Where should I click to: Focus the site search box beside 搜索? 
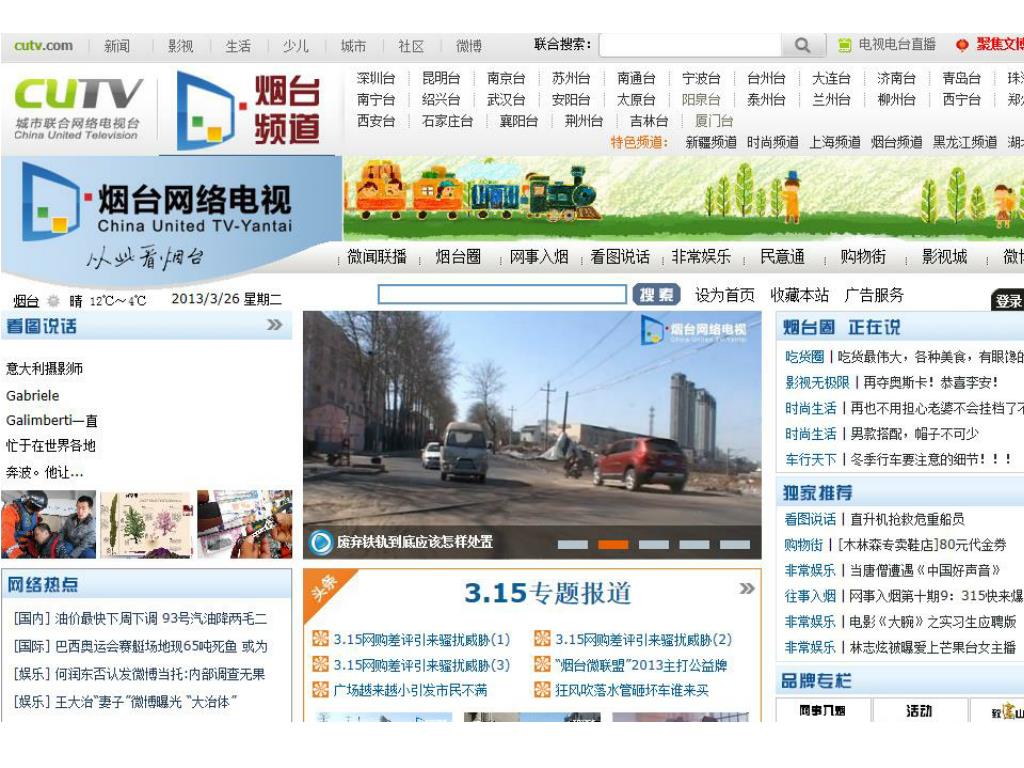502,295
